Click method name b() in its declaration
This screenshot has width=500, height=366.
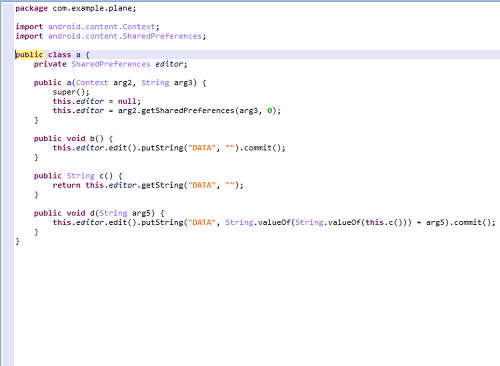[x=97, y=139]
